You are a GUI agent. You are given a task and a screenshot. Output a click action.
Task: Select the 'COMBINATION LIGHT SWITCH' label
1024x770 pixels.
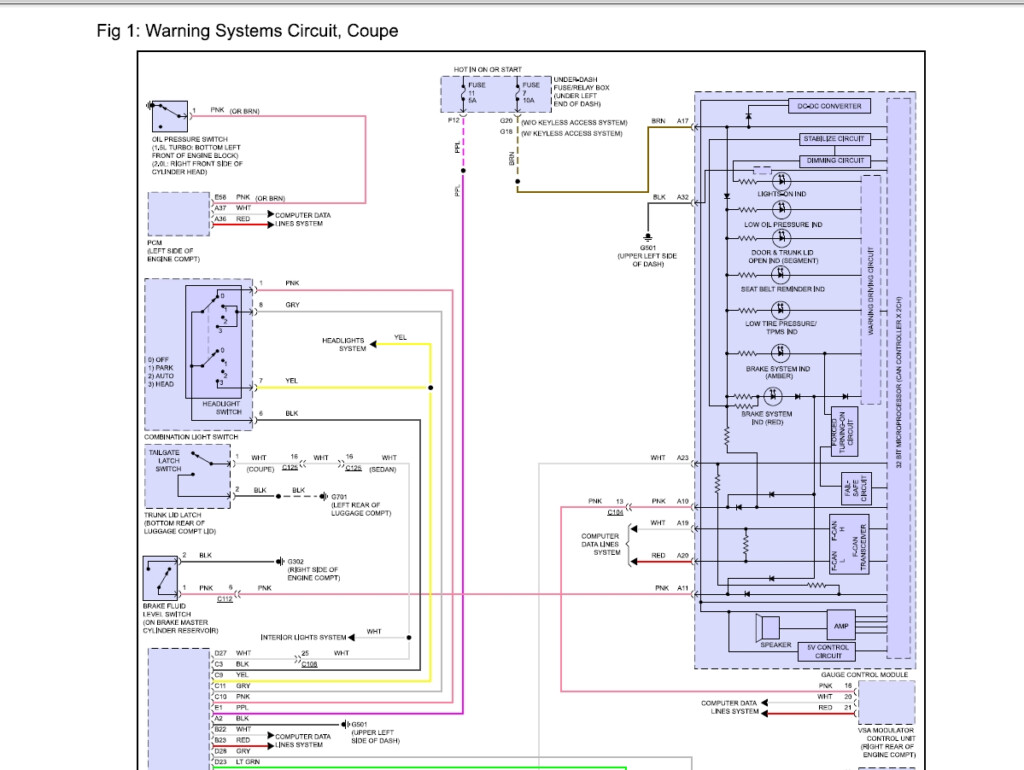pos(191,437)
